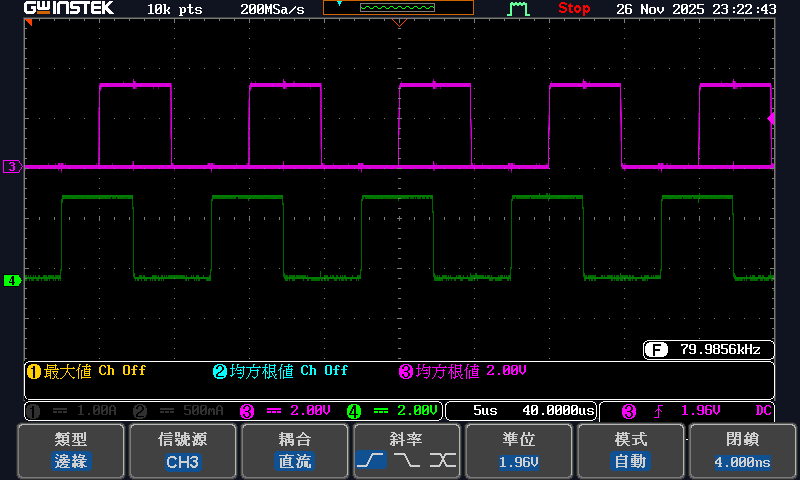Screen dimensions: 800x480
Task: Select the rising edge slope icon
Action: click(371, 461)
